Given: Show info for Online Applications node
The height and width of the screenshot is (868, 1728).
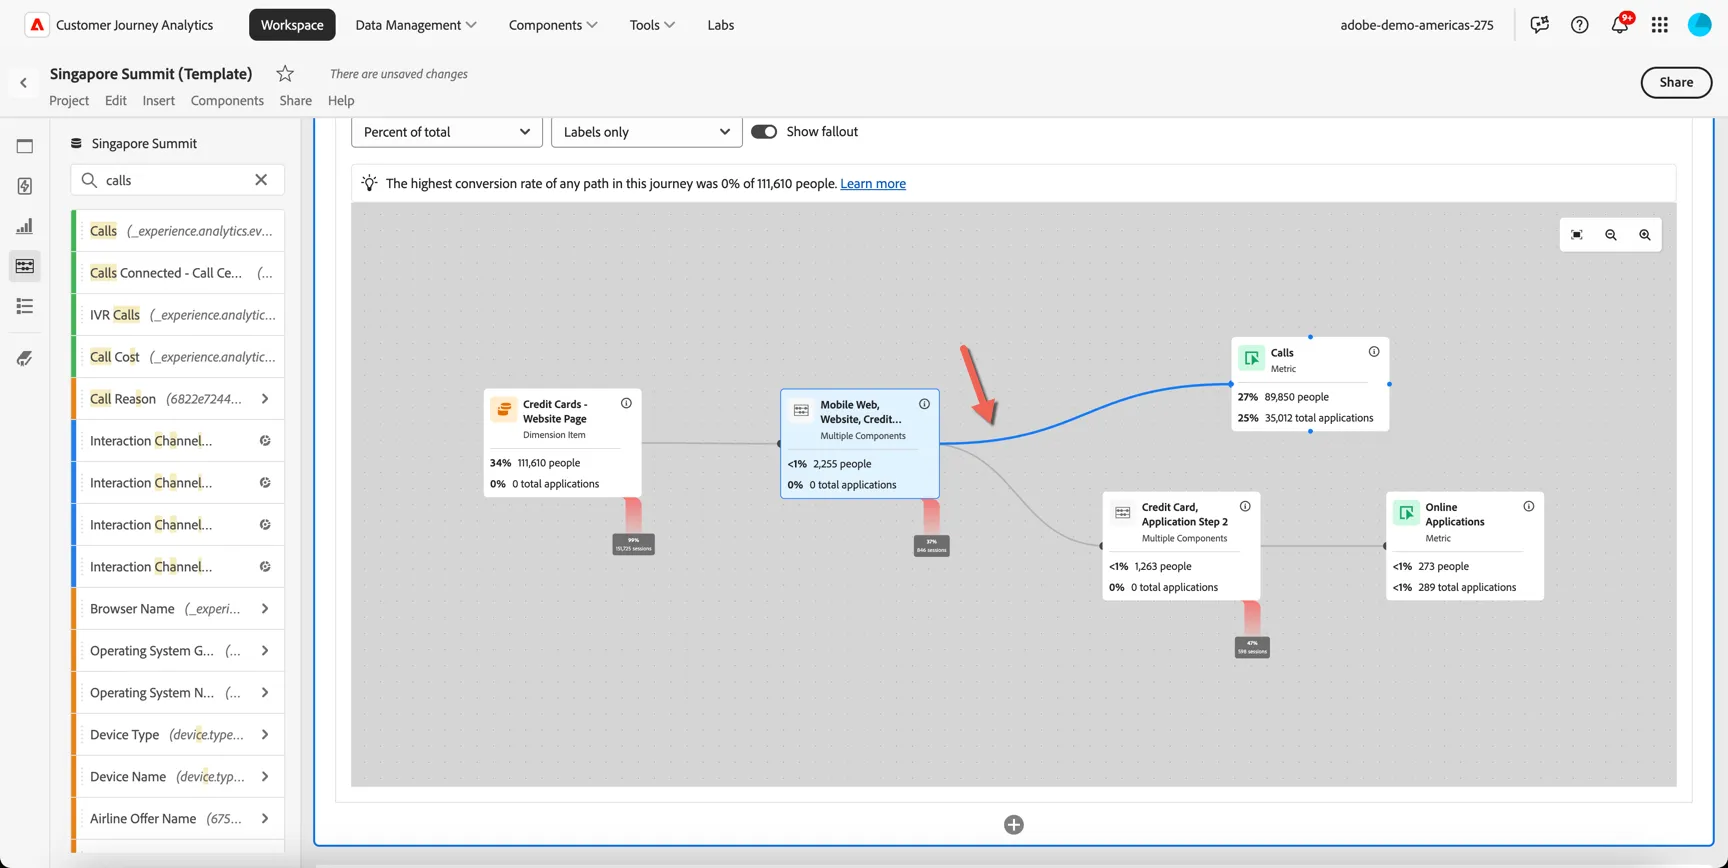Looking at the screenshot, I should (x=1529, y=506).
